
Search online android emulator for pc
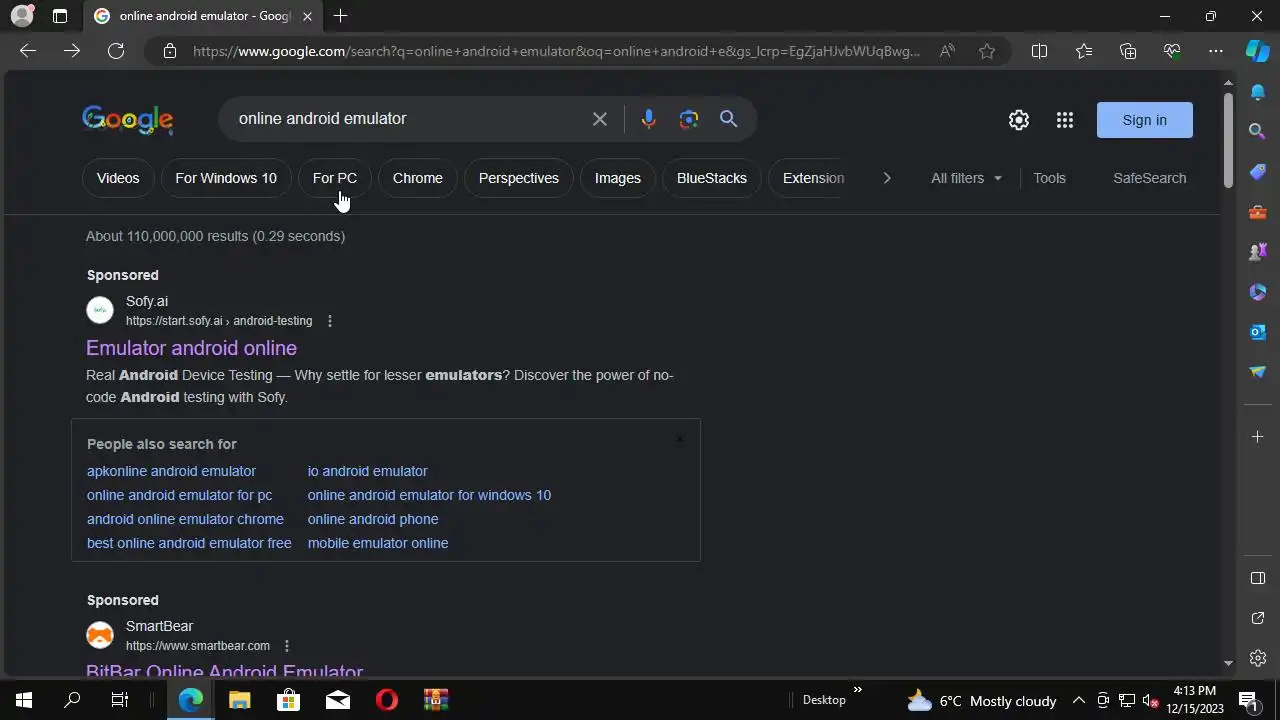[179, 495]
